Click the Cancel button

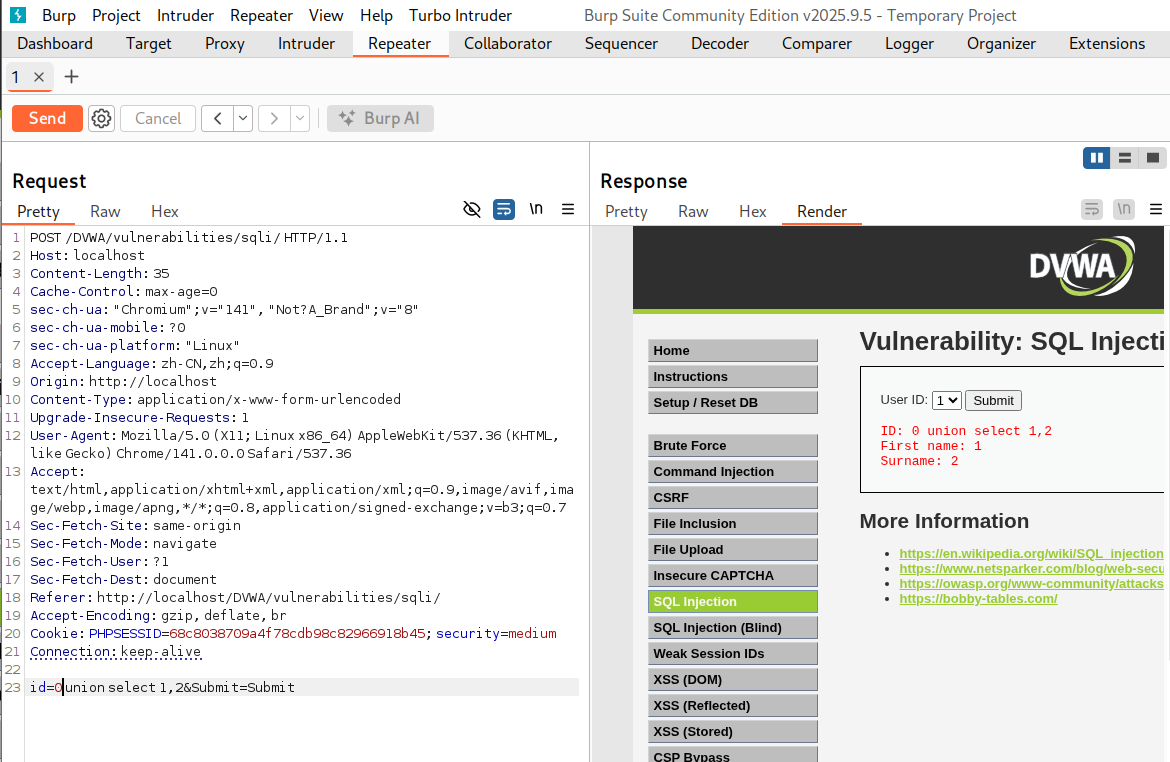(x=158, y=119)
